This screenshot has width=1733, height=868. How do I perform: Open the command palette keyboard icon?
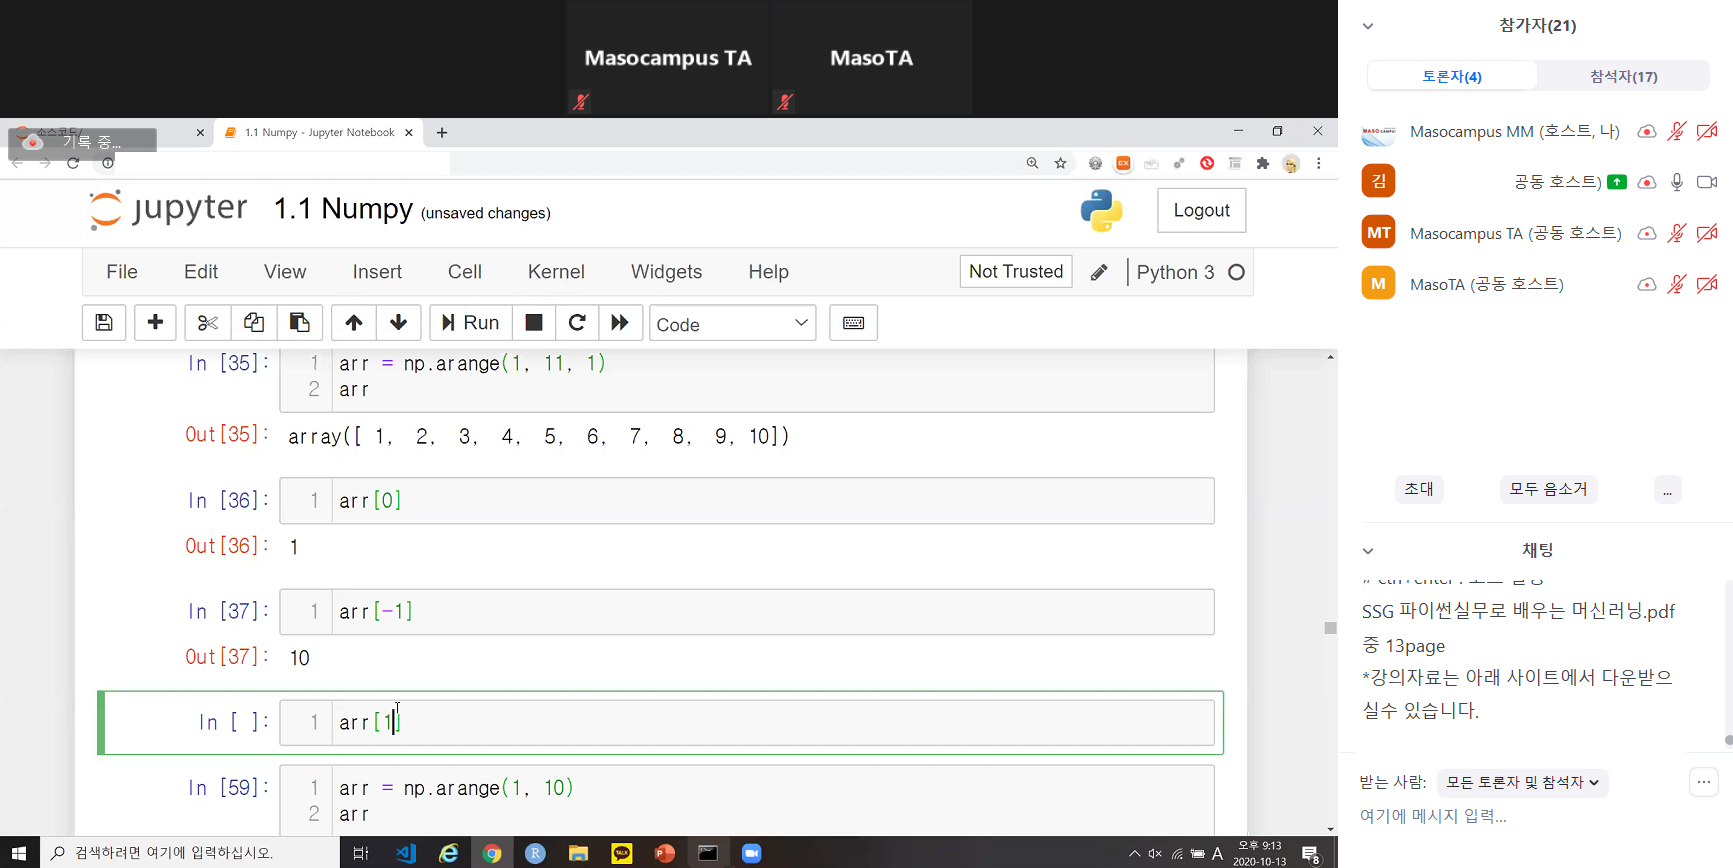point(853,322)
